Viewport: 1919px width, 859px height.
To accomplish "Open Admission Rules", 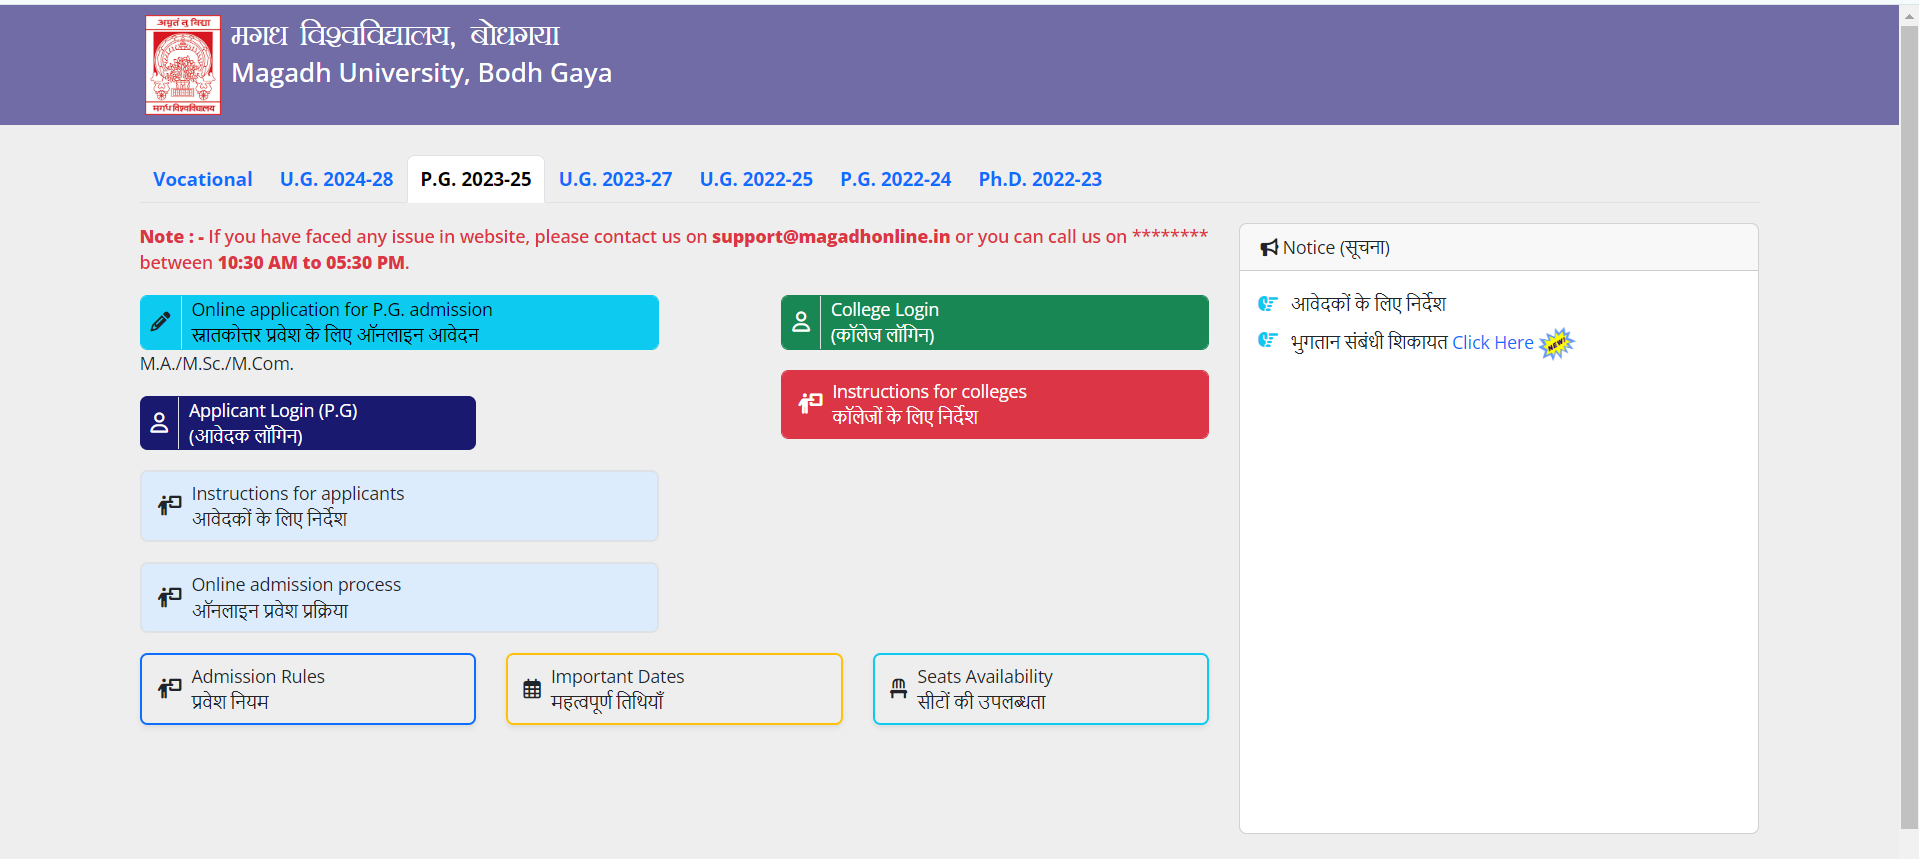I will tap(308, 689).
